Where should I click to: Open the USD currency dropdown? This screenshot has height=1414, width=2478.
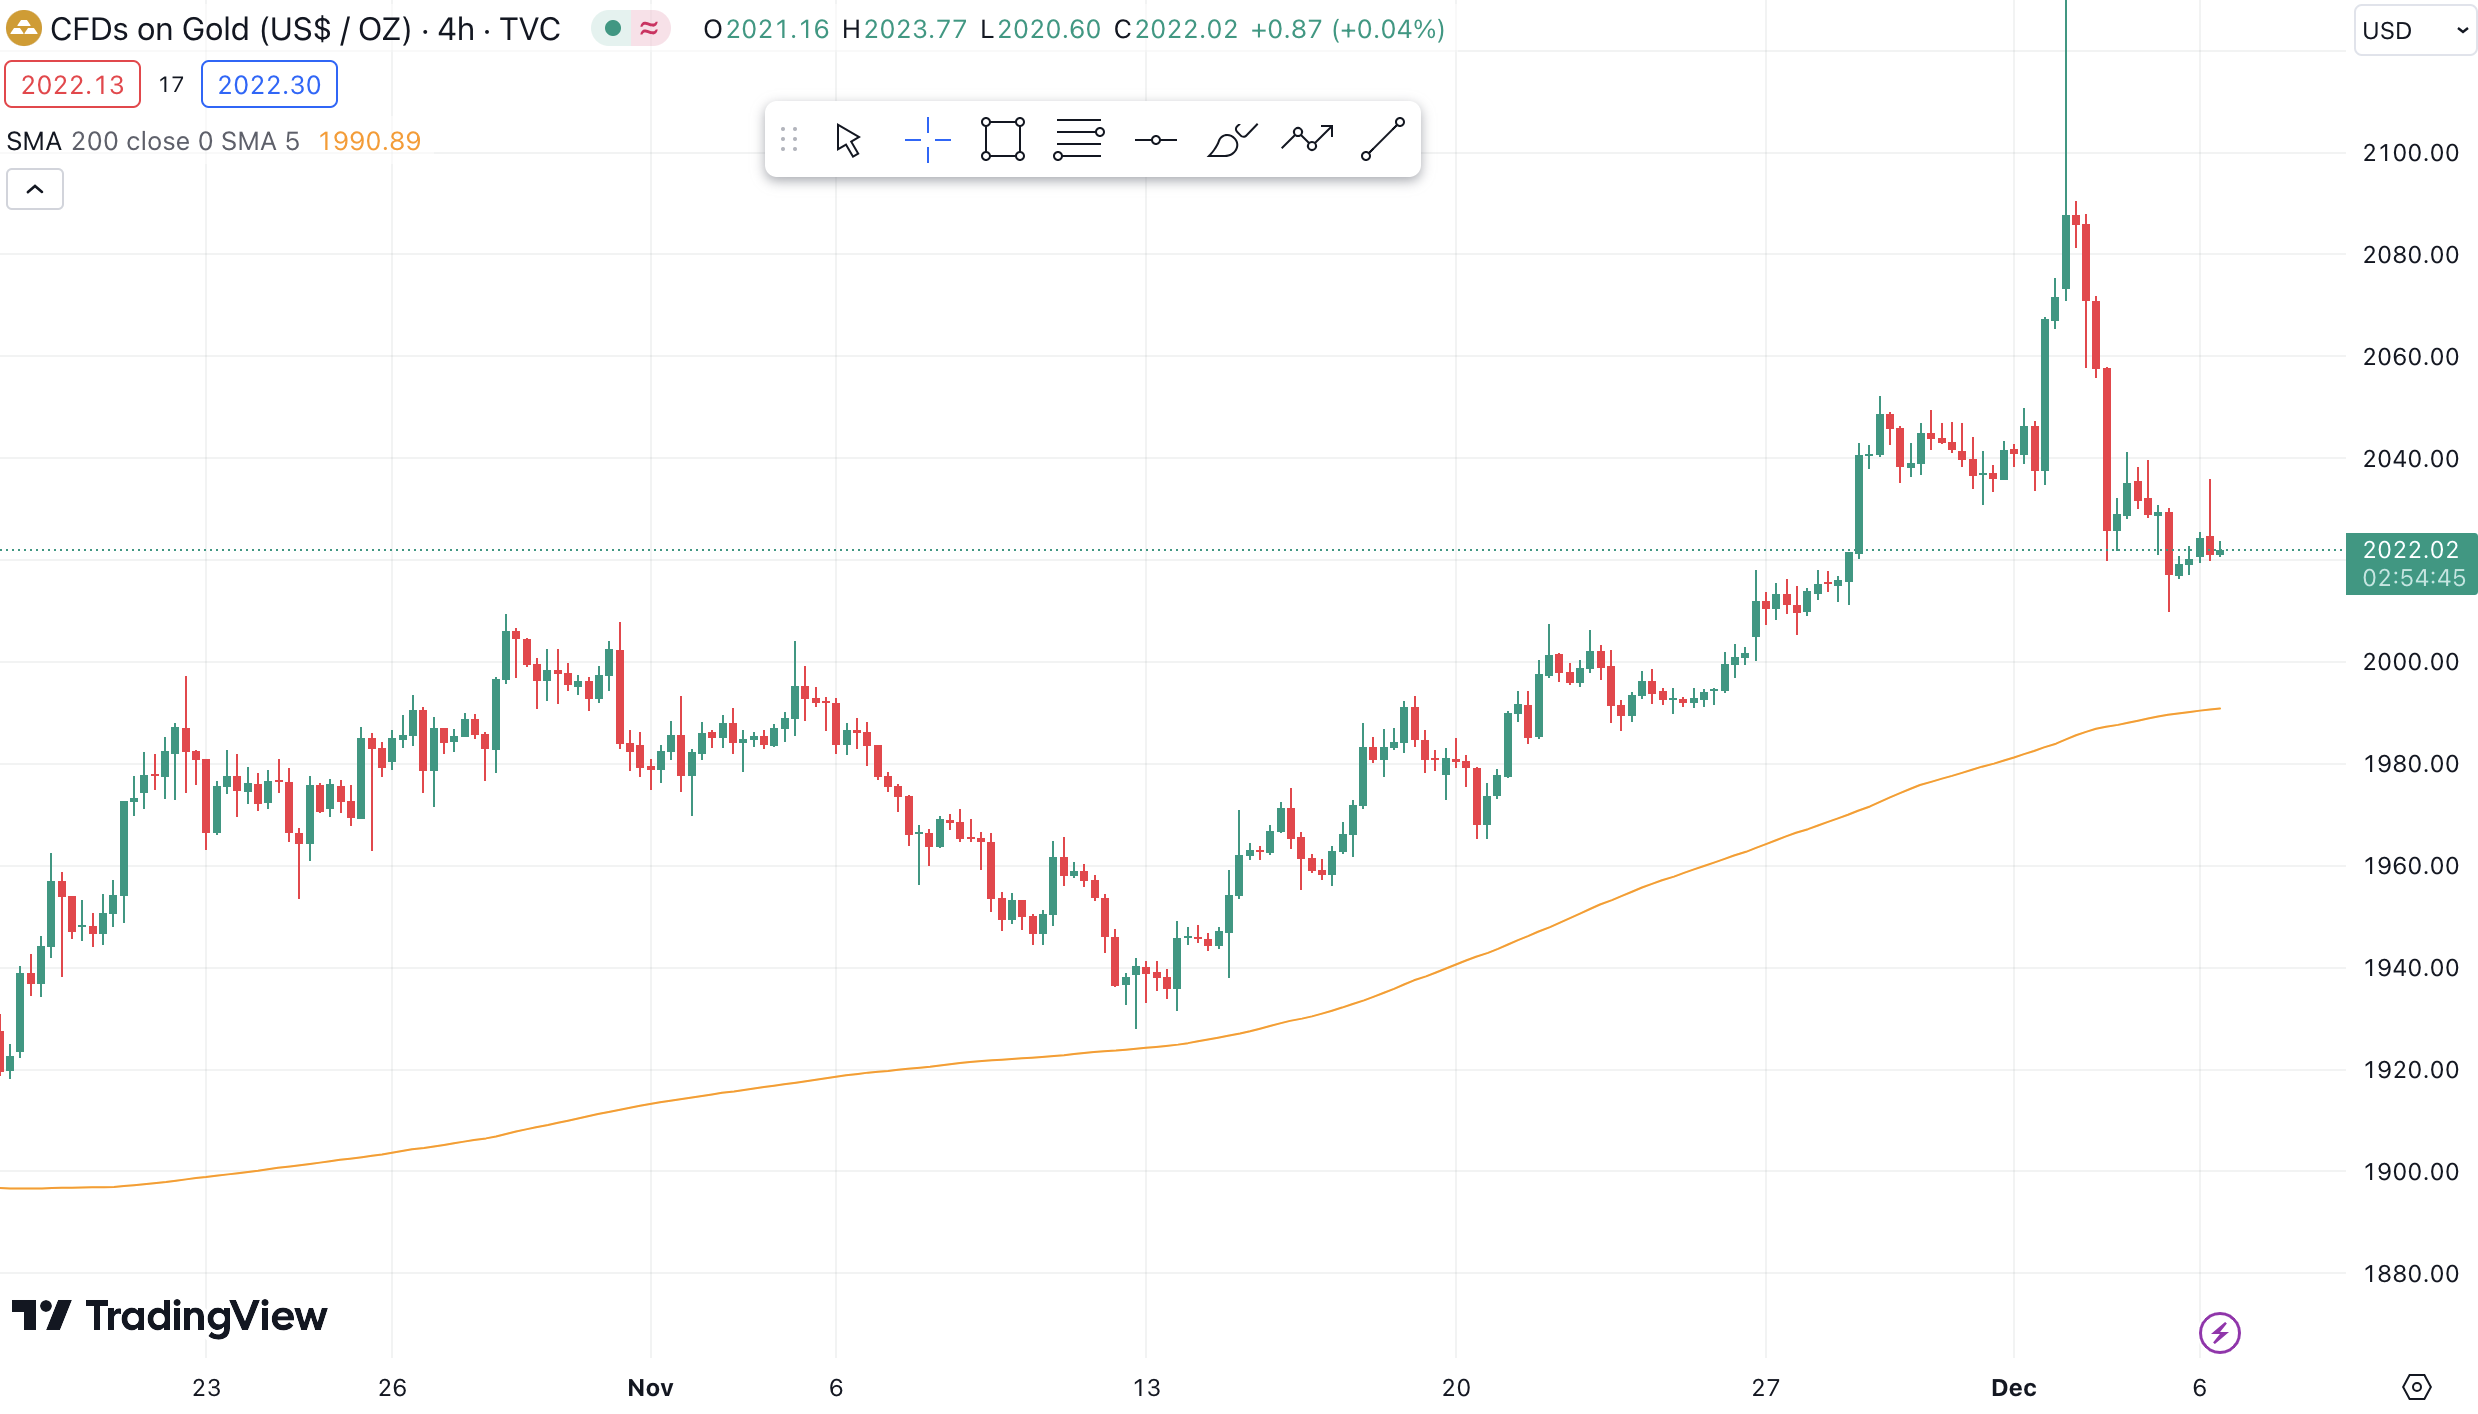(2415, 30)
